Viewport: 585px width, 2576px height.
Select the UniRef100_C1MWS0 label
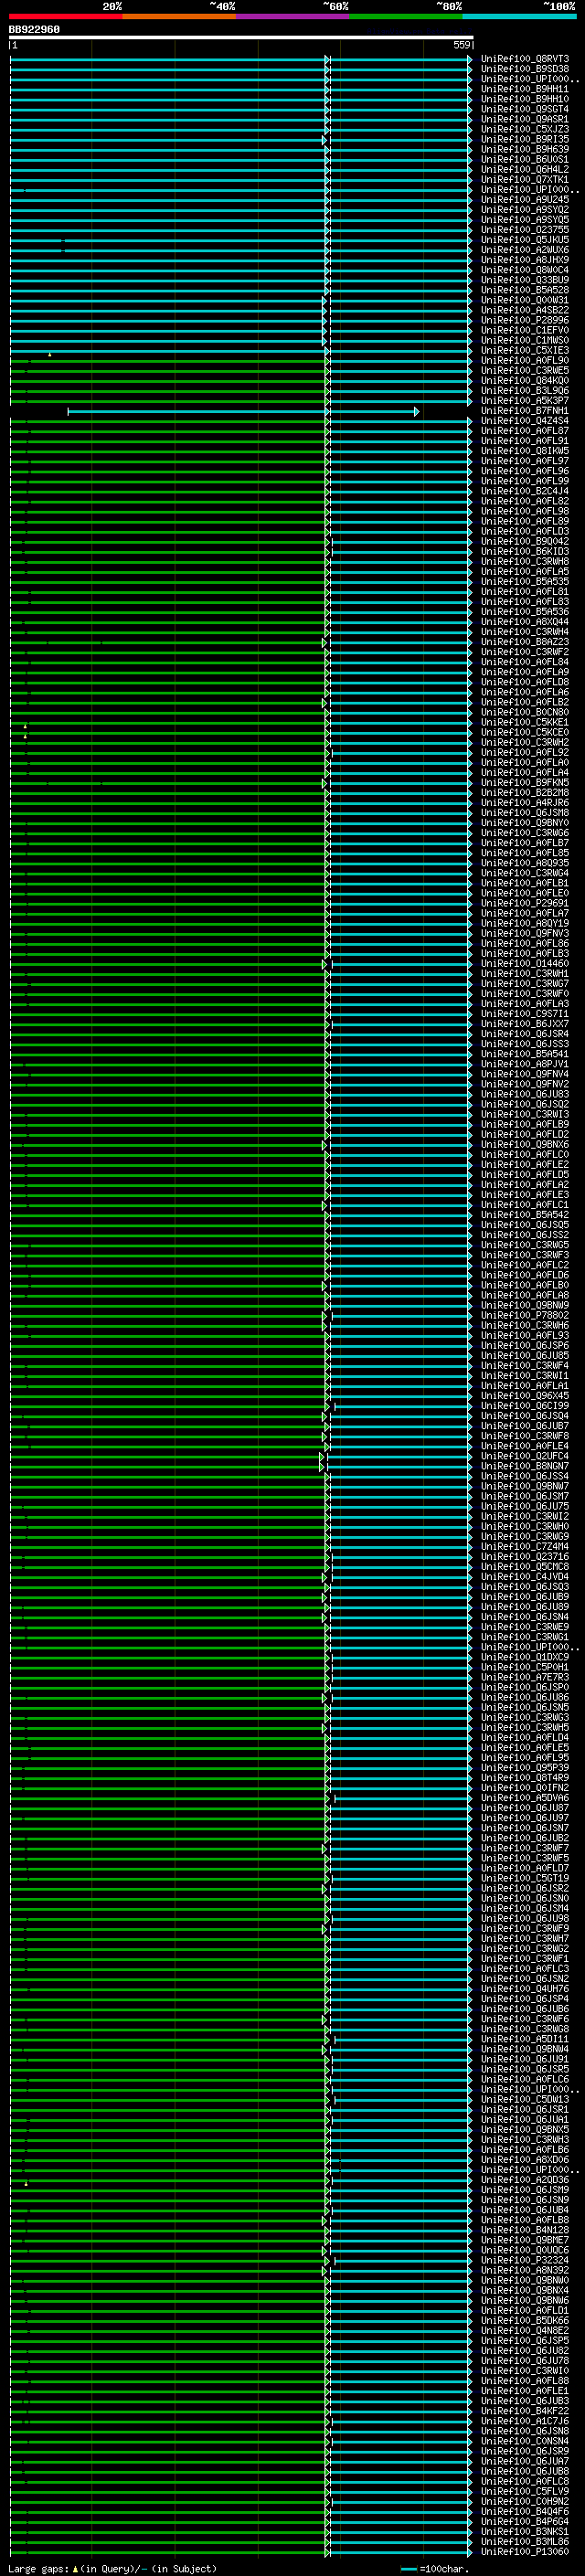pos(524,340)
